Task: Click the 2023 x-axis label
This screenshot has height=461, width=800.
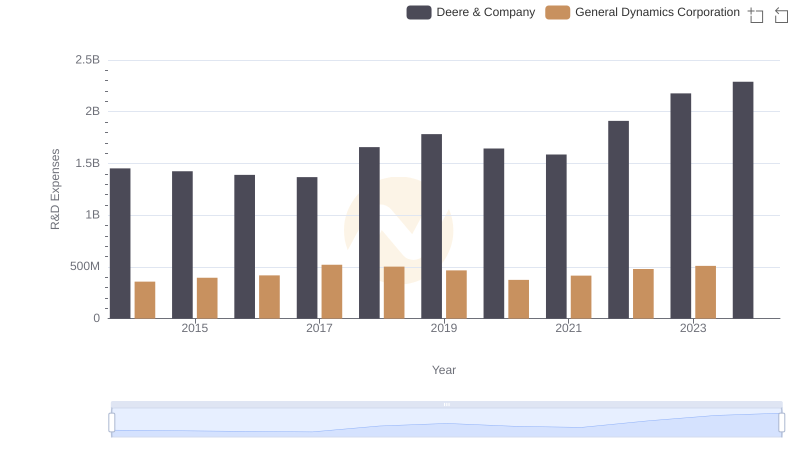Action: tap(693, 328)
